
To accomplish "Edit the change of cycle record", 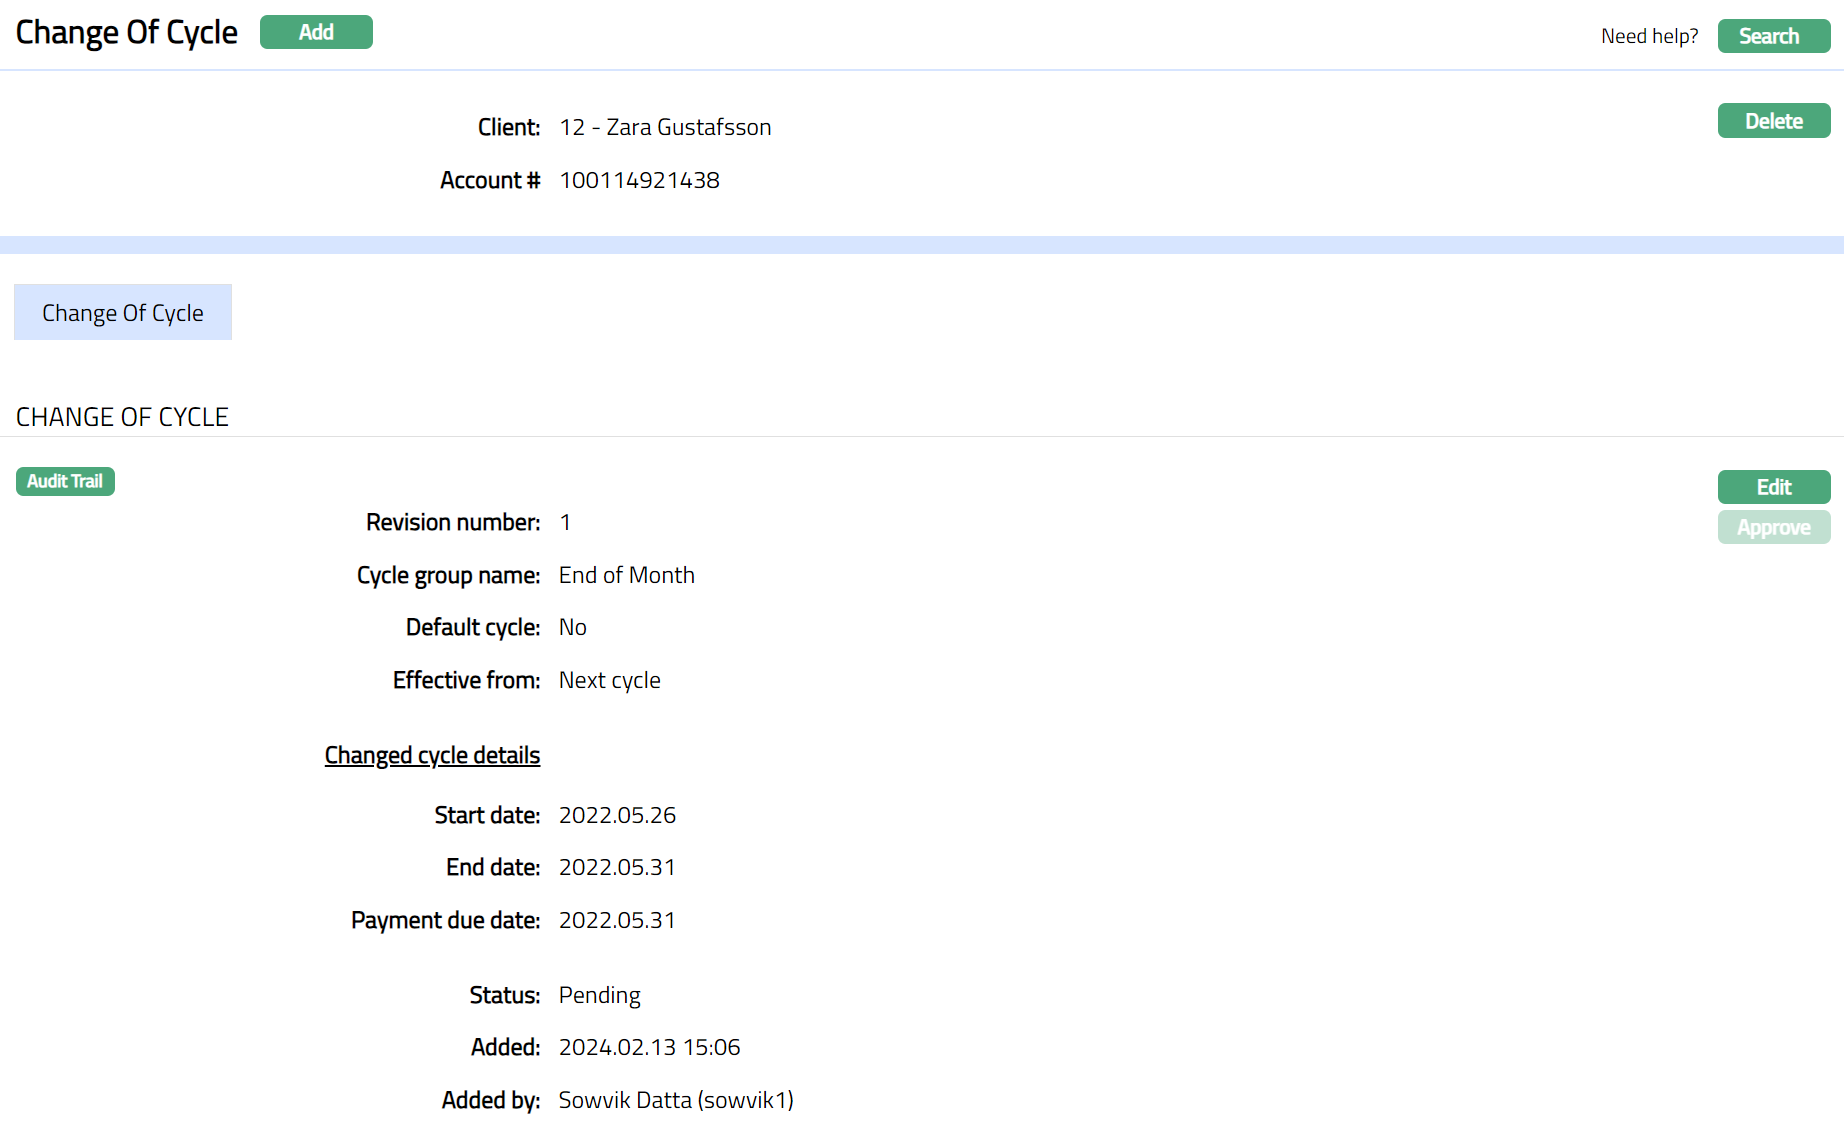I will pos(1773,487).
